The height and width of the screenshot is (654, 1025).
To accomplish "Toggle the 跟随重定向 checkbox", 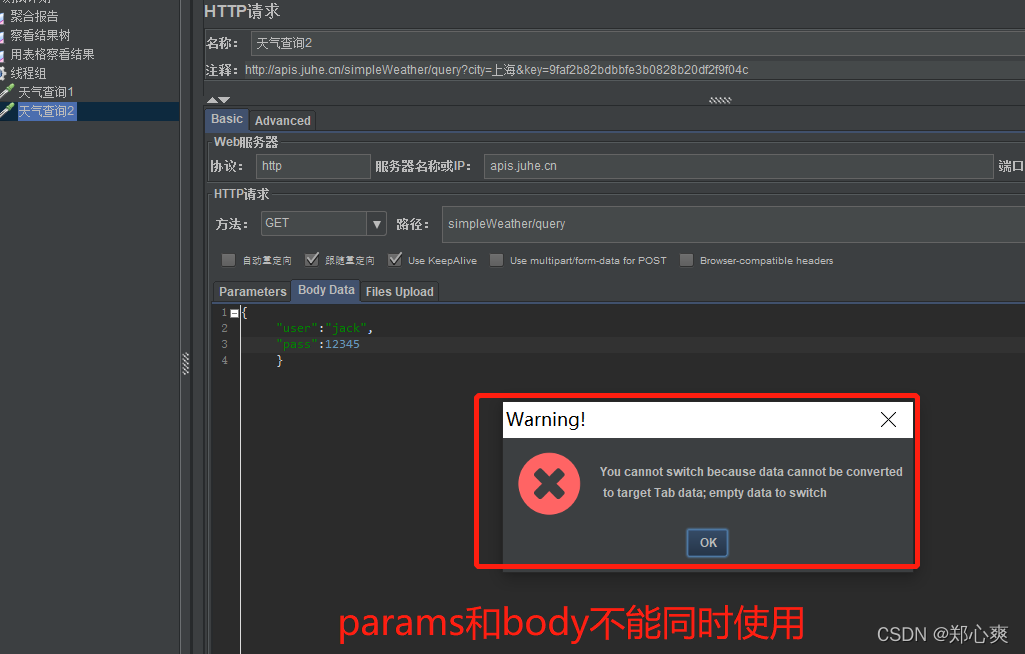I will [312, 260].
